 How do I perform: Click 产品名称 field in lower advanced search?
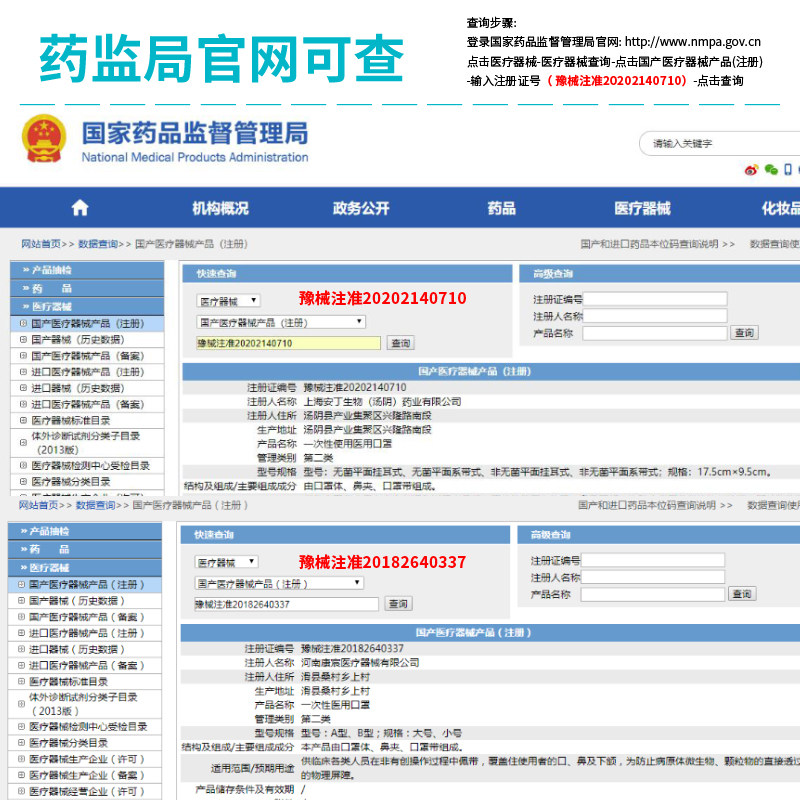tap(653, 594)
